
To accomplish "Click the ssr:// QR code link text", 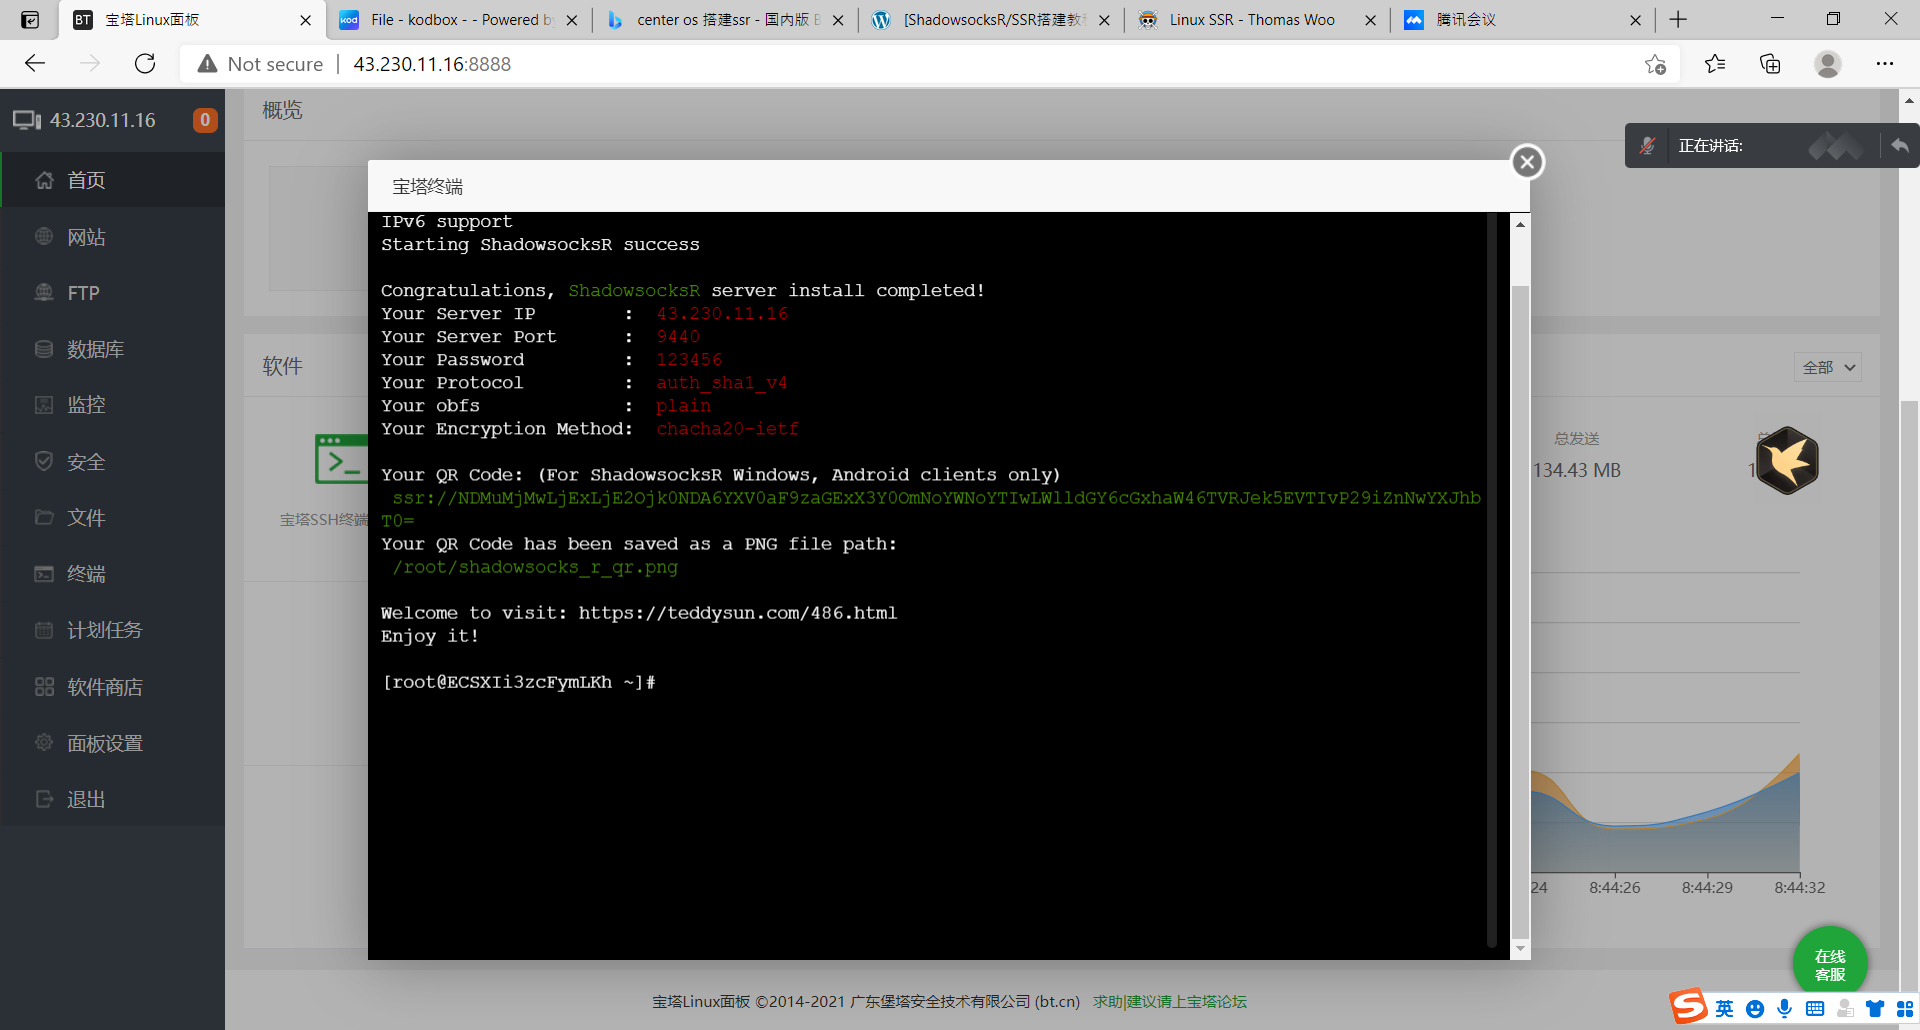I will pos(931,509).
